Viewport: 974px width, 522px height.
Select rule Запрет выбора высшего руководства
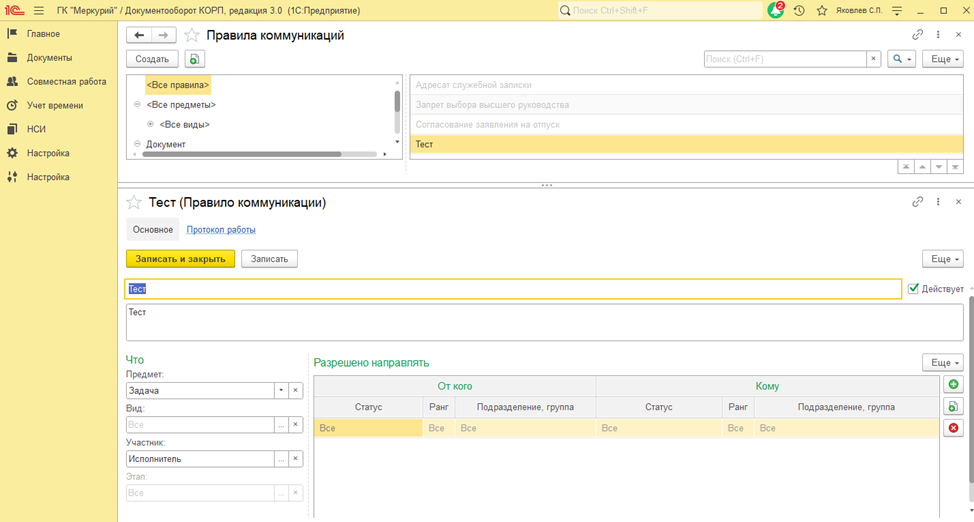tap(686, 105)
